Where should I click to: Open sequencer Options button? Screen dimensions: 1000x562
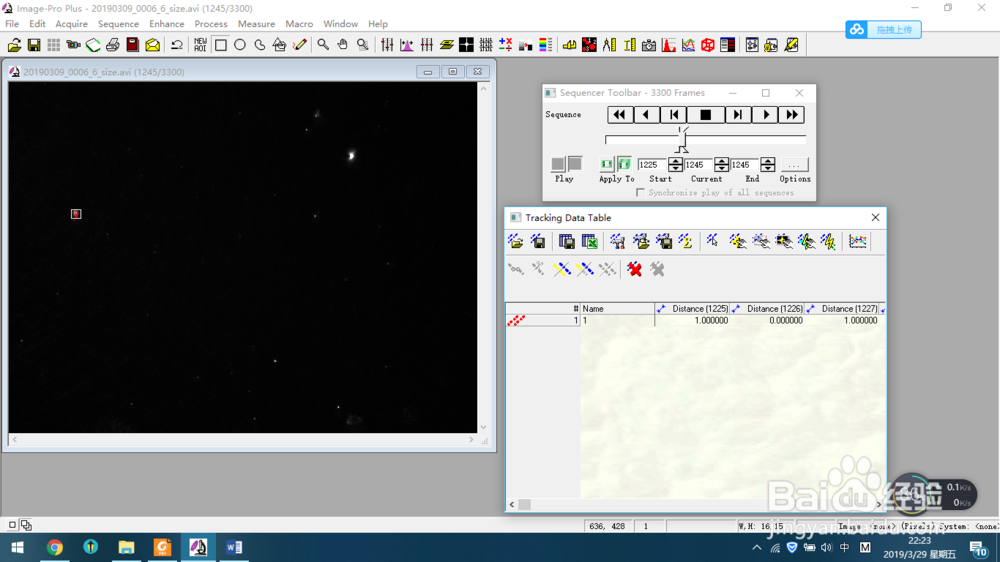(794, 165)
